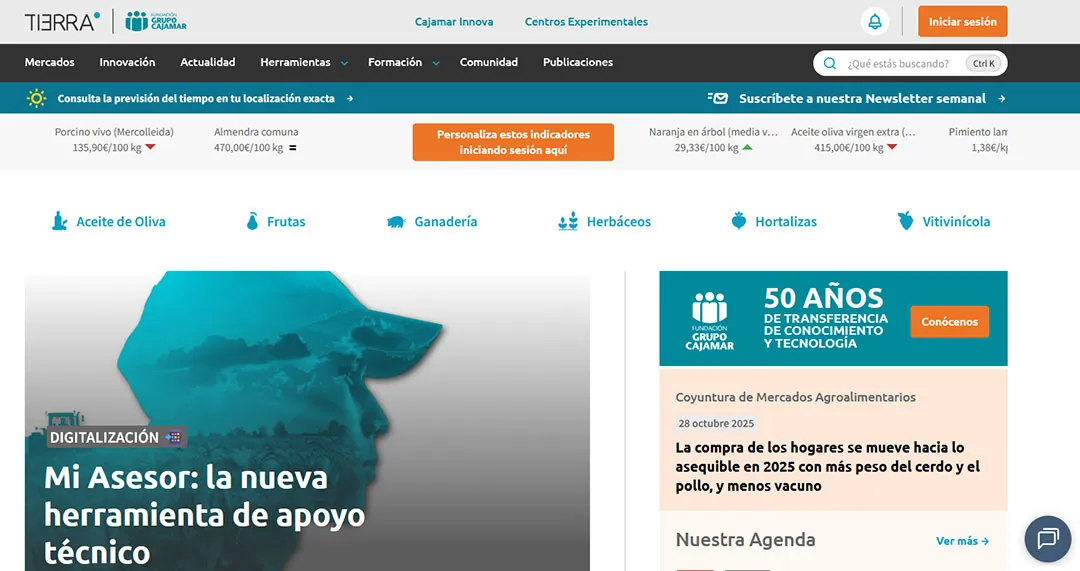This screenshot has height=571, width=1080.
Task: Click Nuestra Agenda heading
Action: click(x=745, y=539)
